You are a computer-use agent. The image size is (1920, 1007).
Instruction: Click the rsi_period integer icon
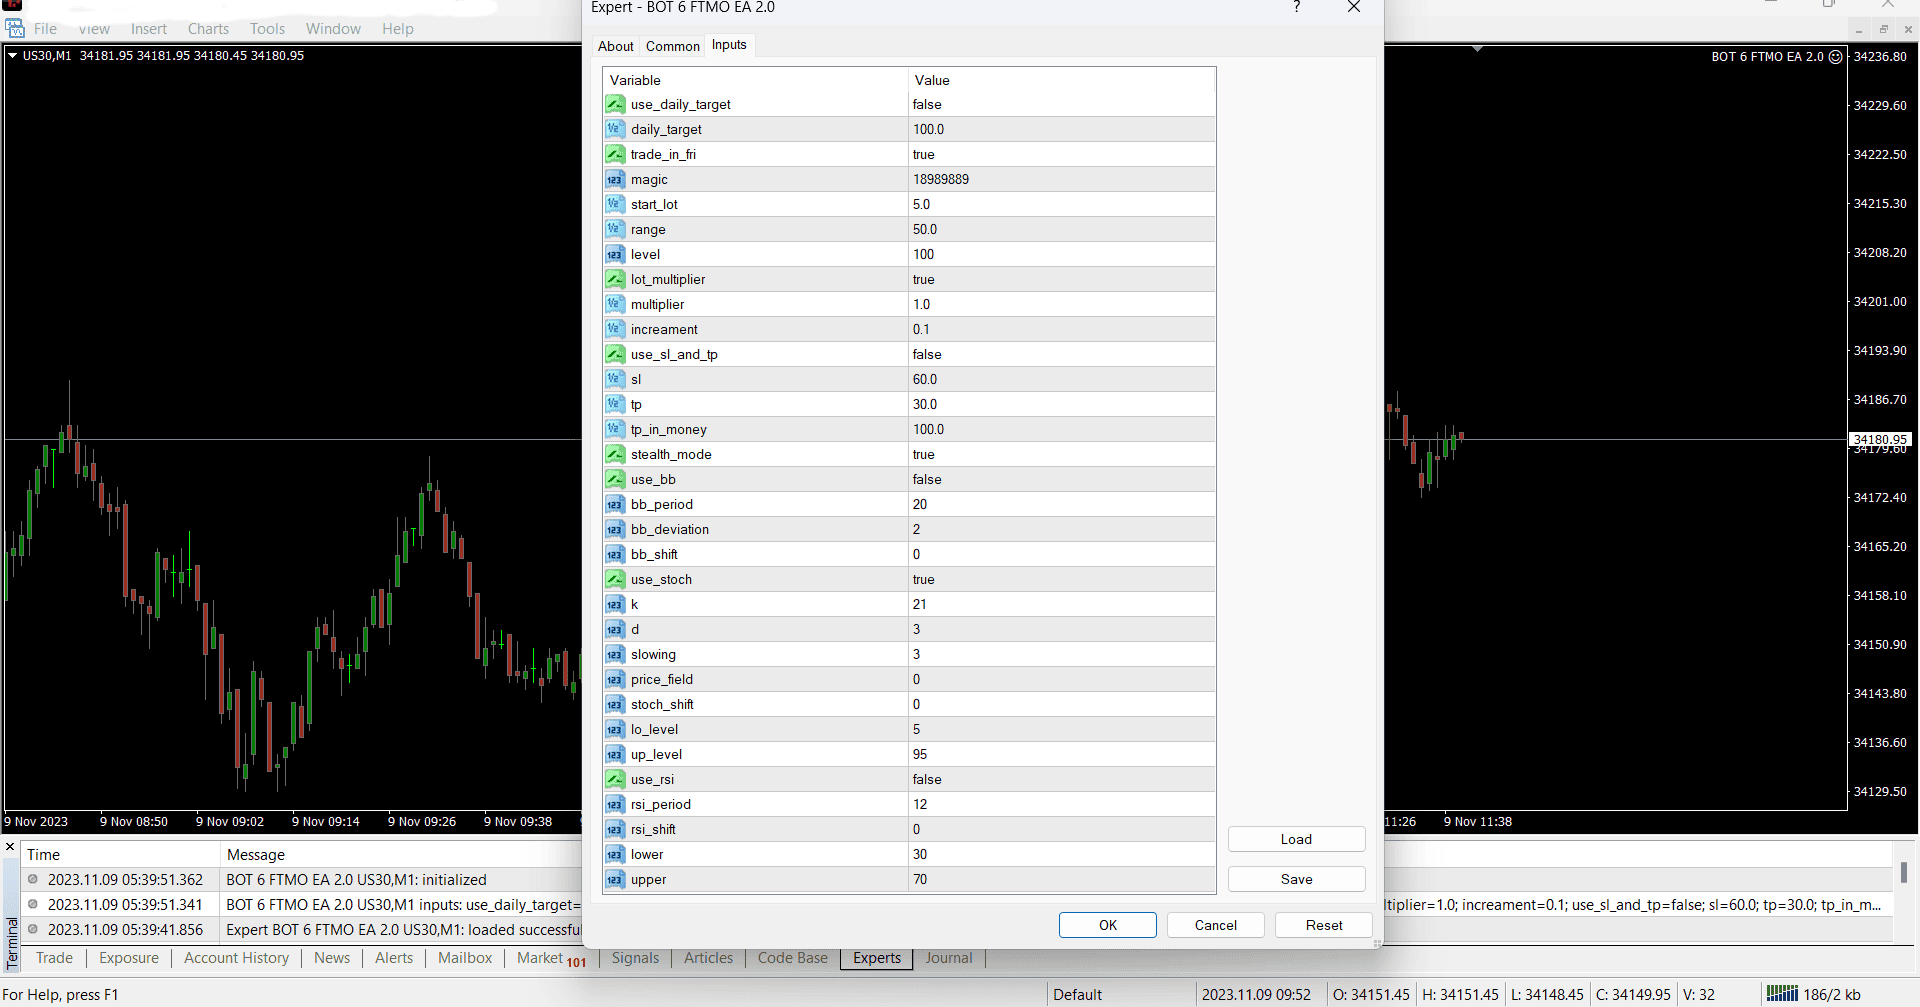[615, 804]
